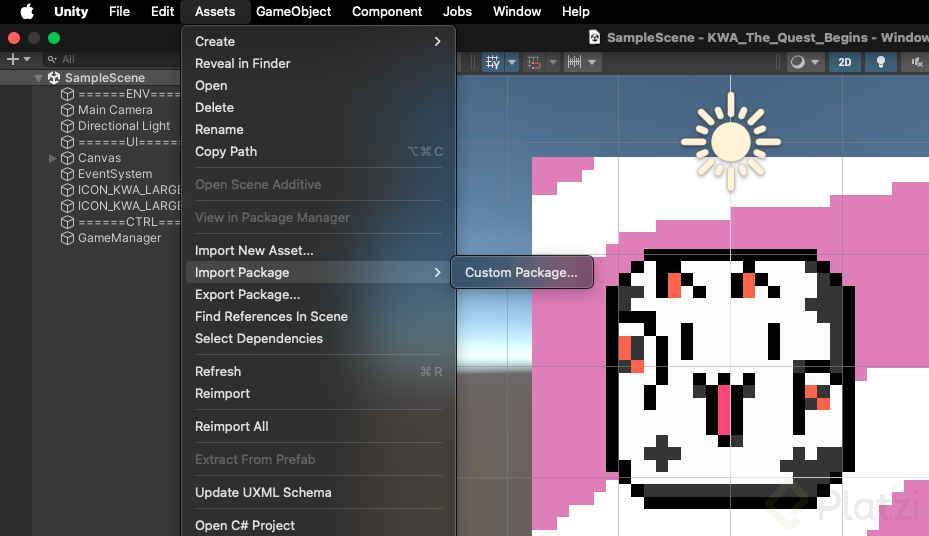Choose Export Package...
Screen dimensions: 929x536
(318, 294)
